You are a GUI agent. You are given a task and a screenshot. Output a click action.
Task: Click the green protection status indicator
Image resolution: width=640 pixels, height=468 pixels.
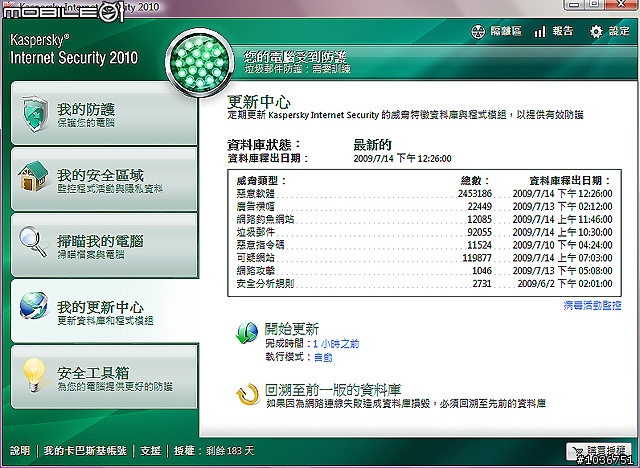pos(200,63)
